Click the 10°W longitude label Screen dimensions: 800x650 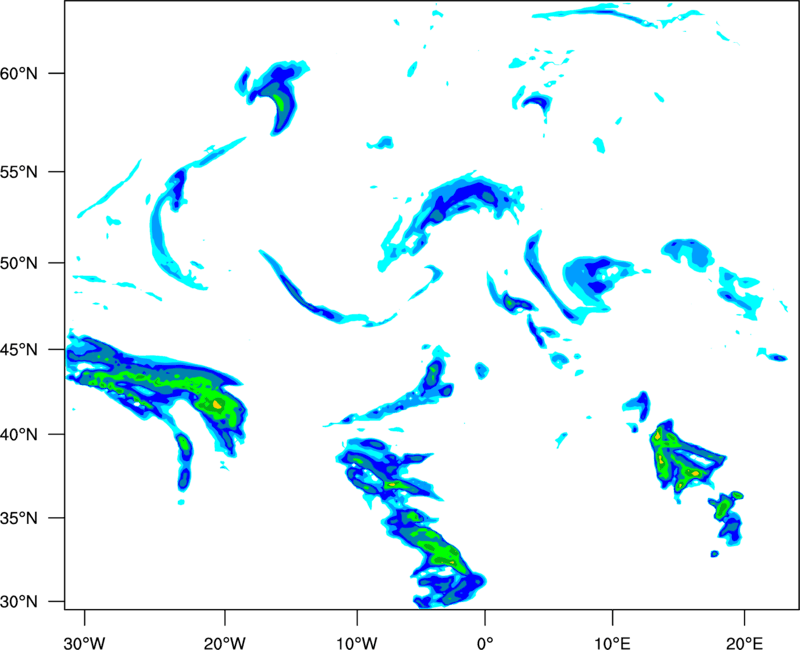(x=357, y=643)
